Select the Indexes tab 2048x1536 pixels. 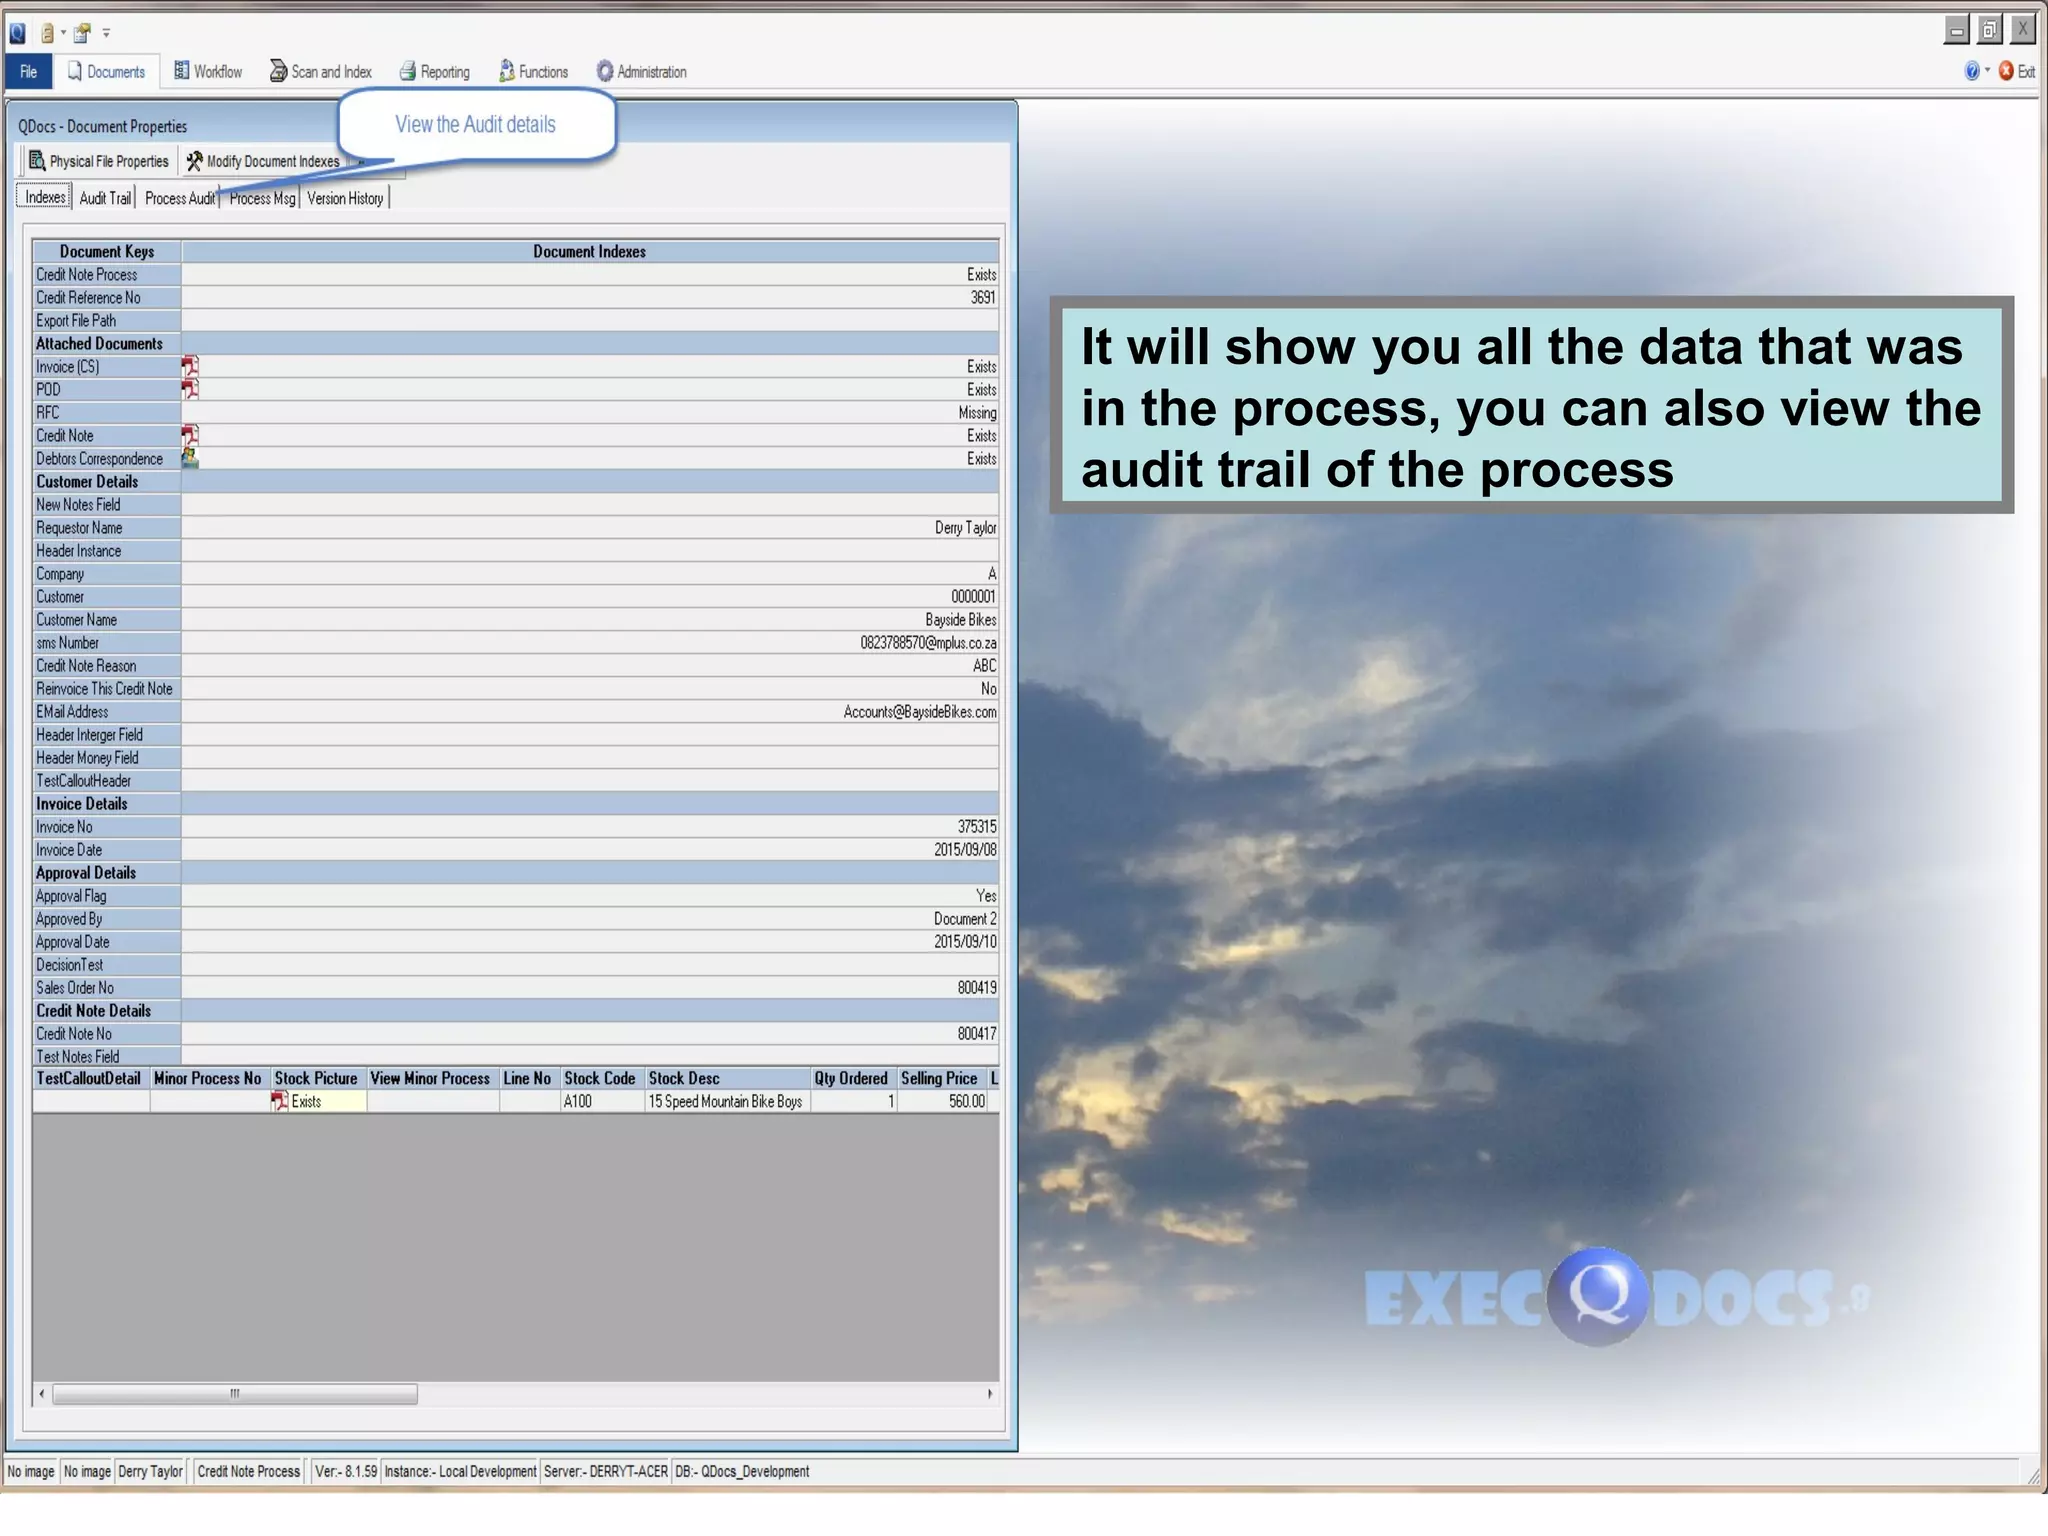coord(45,197)
